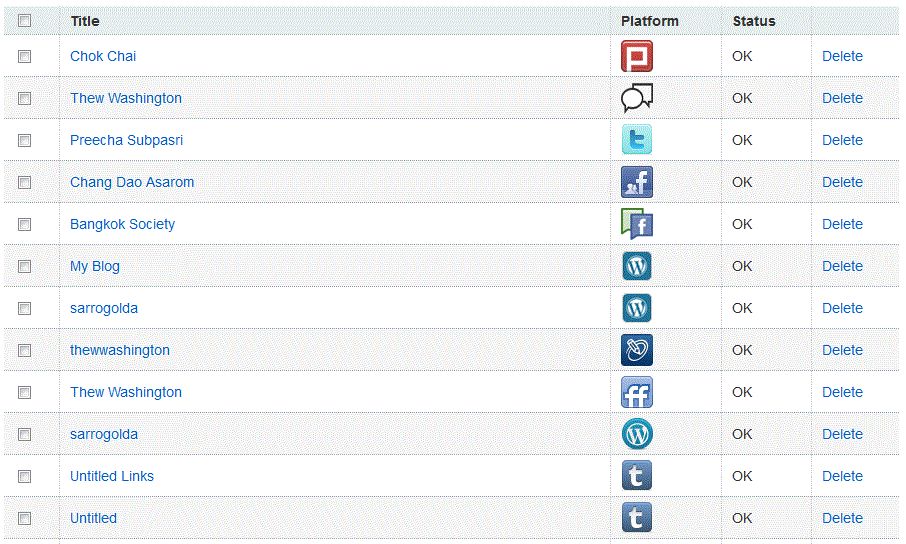Click the Plurk icon for Chok Chai
Viewport: 906px width, 544px height.
point(637,56)
